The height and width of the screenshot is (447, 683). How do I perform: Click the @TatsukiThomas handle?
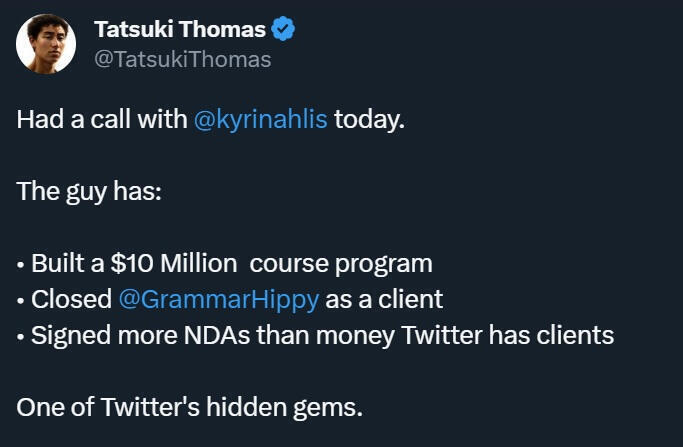[182, 60]
